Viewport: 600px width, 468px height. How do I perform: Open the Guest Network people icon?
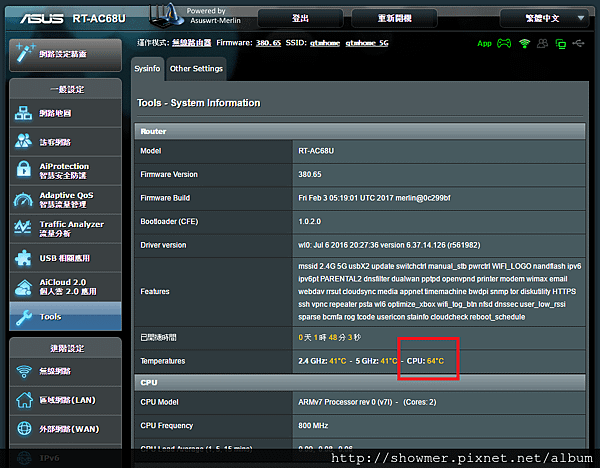pyautogui.click(x=23, y=141)
